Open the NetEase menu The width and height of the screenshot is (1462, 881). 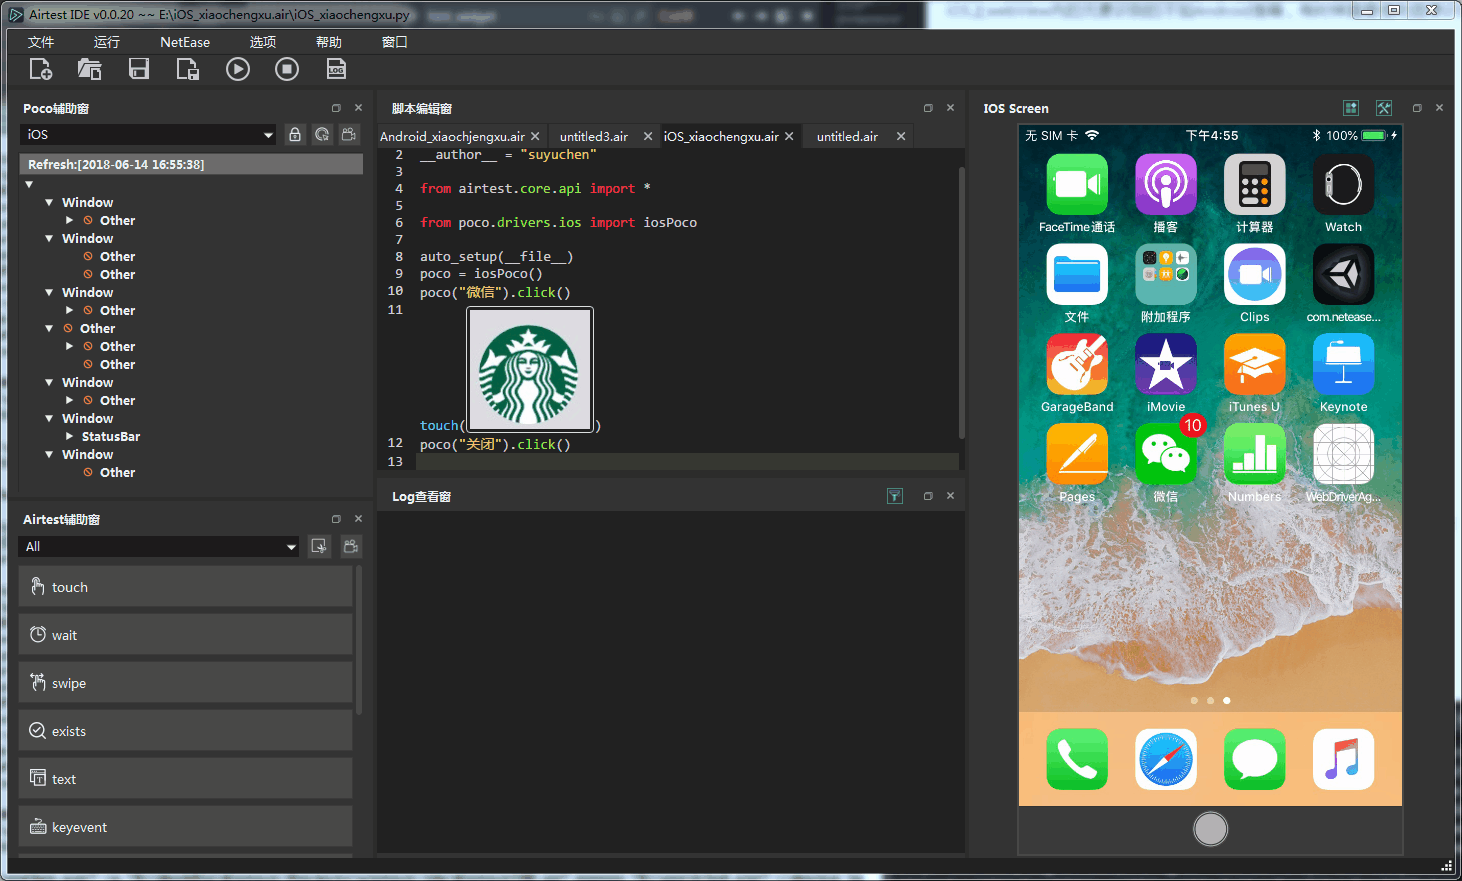(185, 42)
